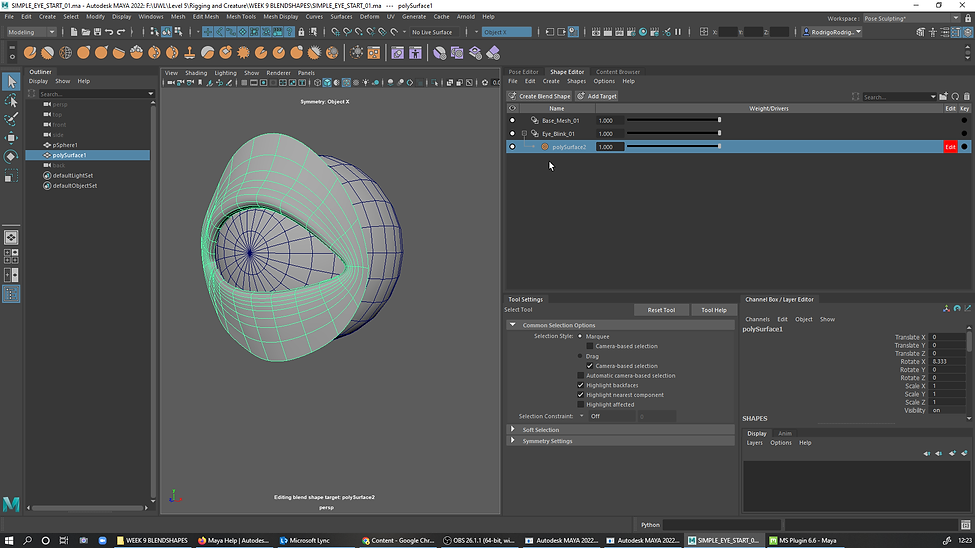Click the Redo arrow icon
Image resolution: width=975 pixels, height=548 pixels.
121,32
